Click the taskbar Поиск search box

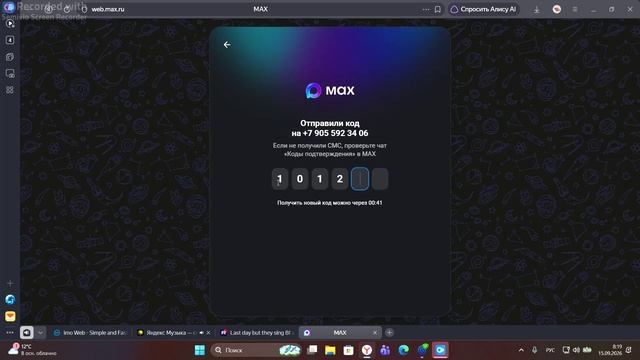click(256, 350)
